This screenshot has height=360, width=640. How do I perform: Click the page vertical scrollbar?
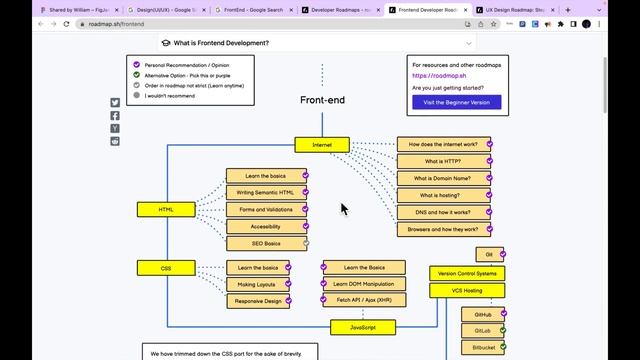(x=604, y=86)
